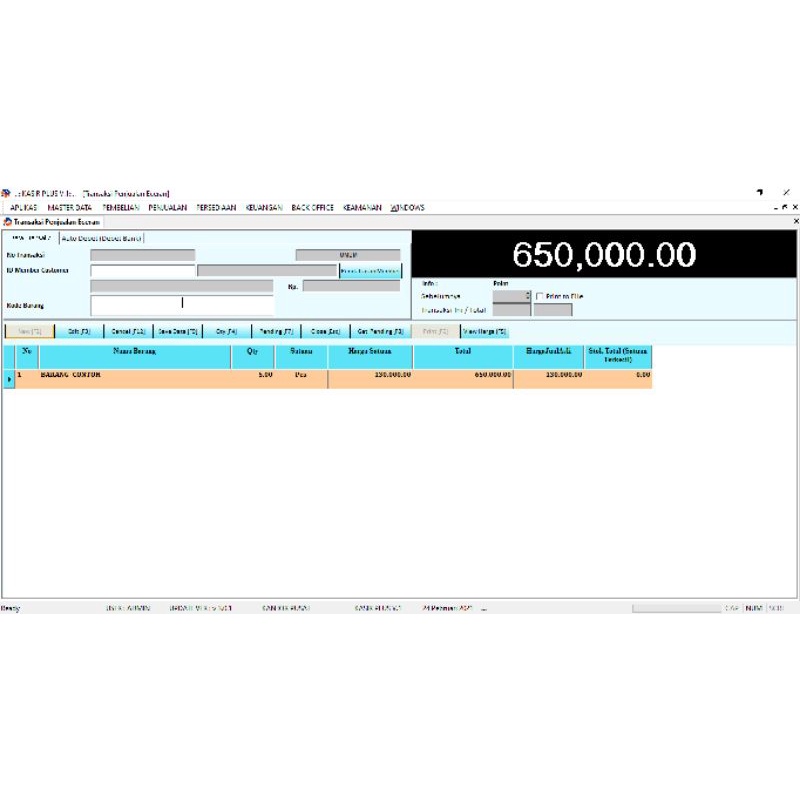This screenshot has width=800, height=800.
Task: Click the Kasir Plus app icon in title bar
Action: click(x=5, y=193)
